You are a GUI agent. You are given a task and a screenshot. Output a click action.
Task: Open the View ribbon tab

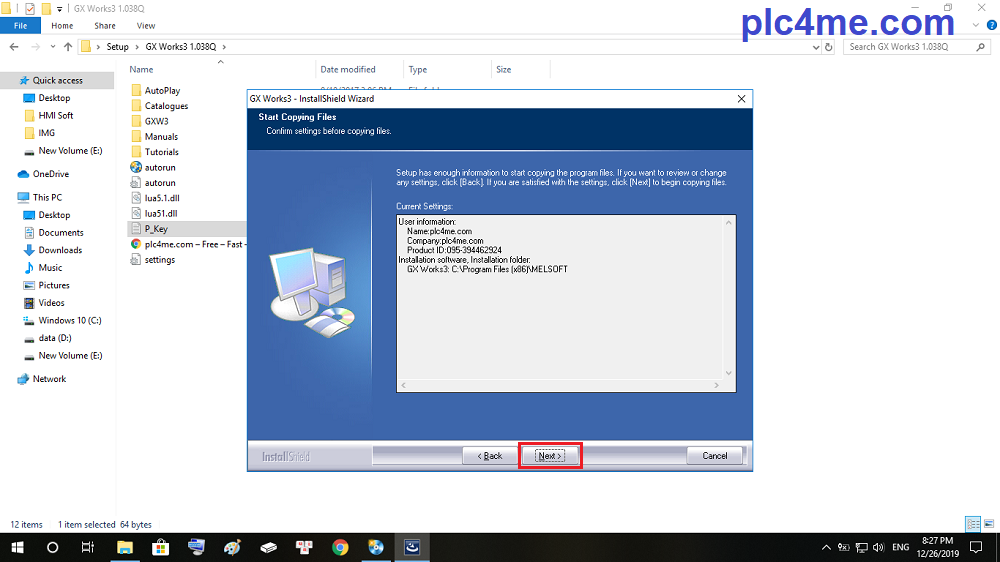pos(145,25)
